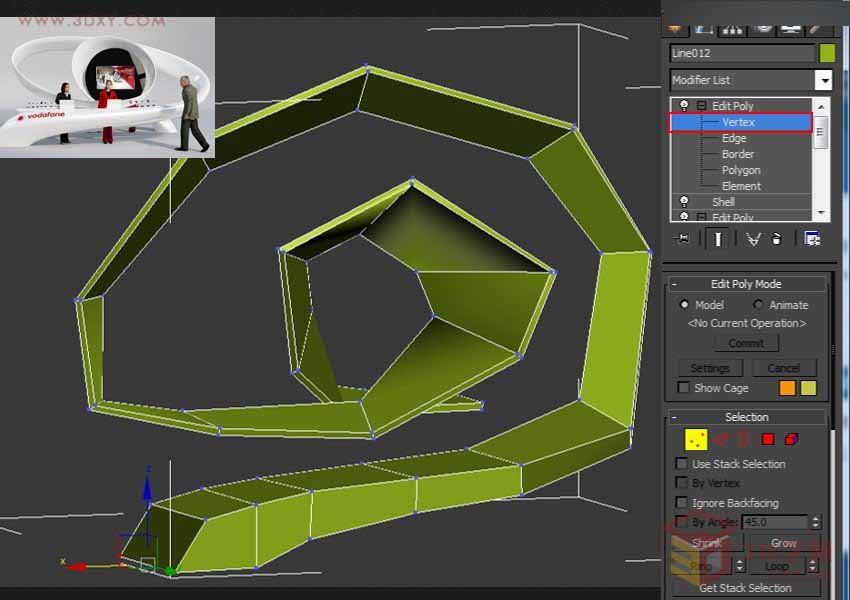Click the red X axis gizmo arrow
Image resolution: width=850 pixels, height=600 pixels.
[x=76, y=567]
